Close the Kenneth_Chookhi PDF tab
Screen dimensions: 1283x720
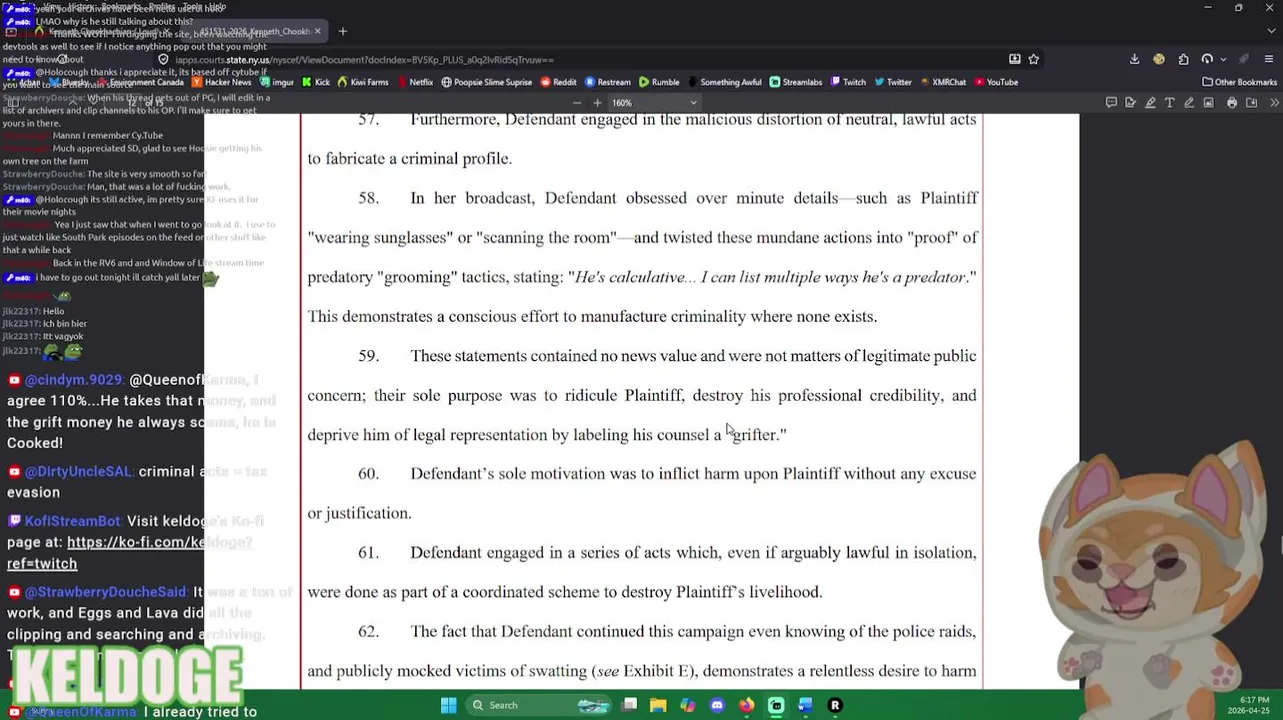click(x=317, y=31)
